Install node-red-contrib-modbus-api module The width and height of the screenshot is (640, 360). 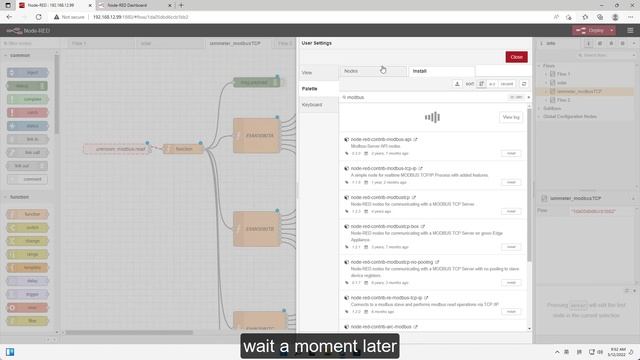pyautogui.click(x=511, y=153)
